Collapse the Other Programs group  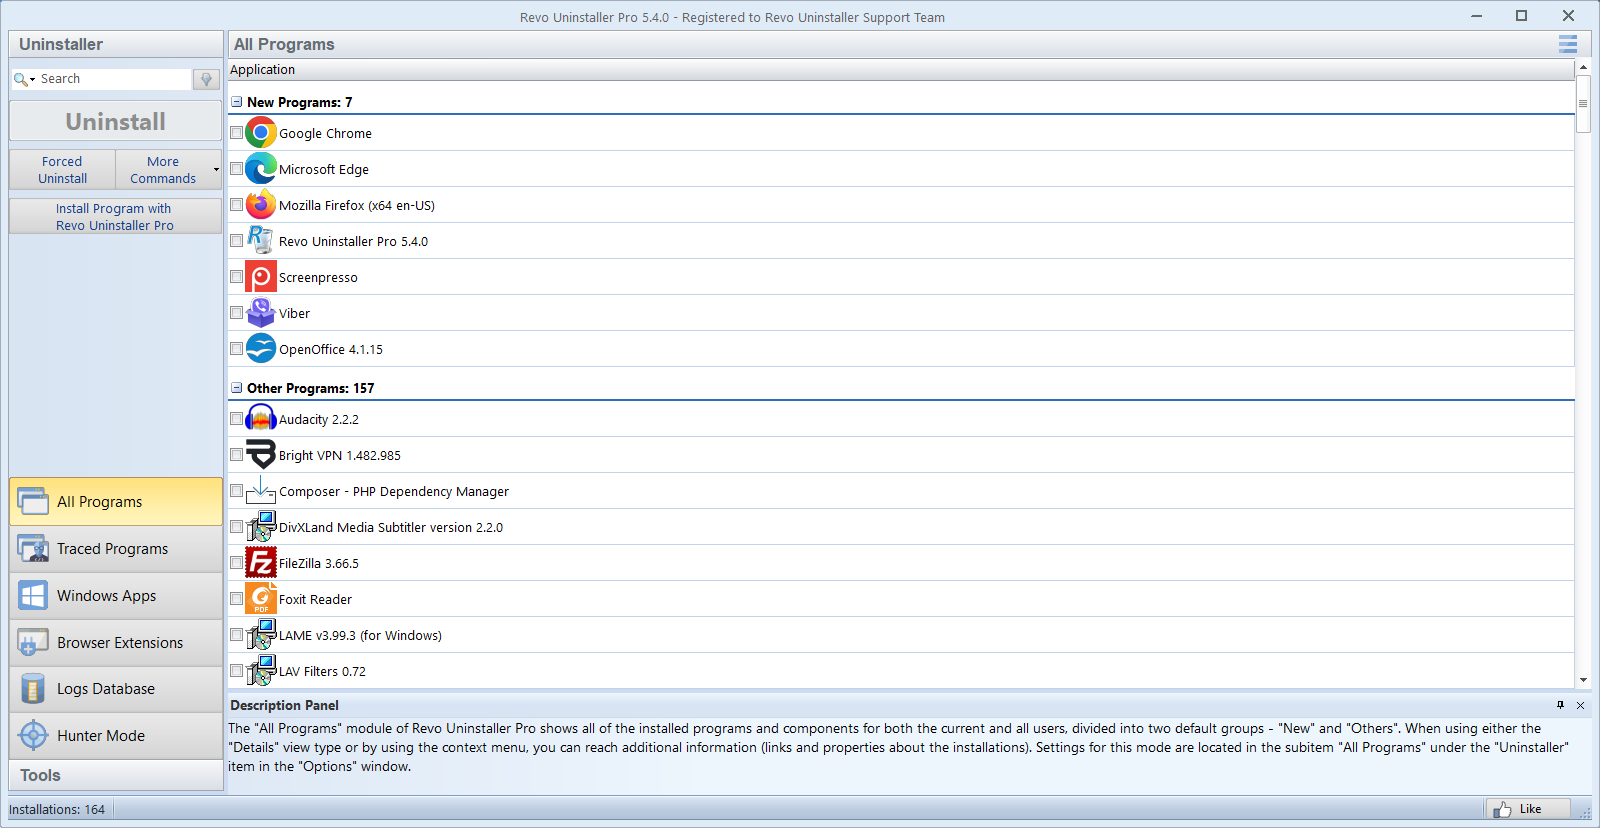point(237,388)
